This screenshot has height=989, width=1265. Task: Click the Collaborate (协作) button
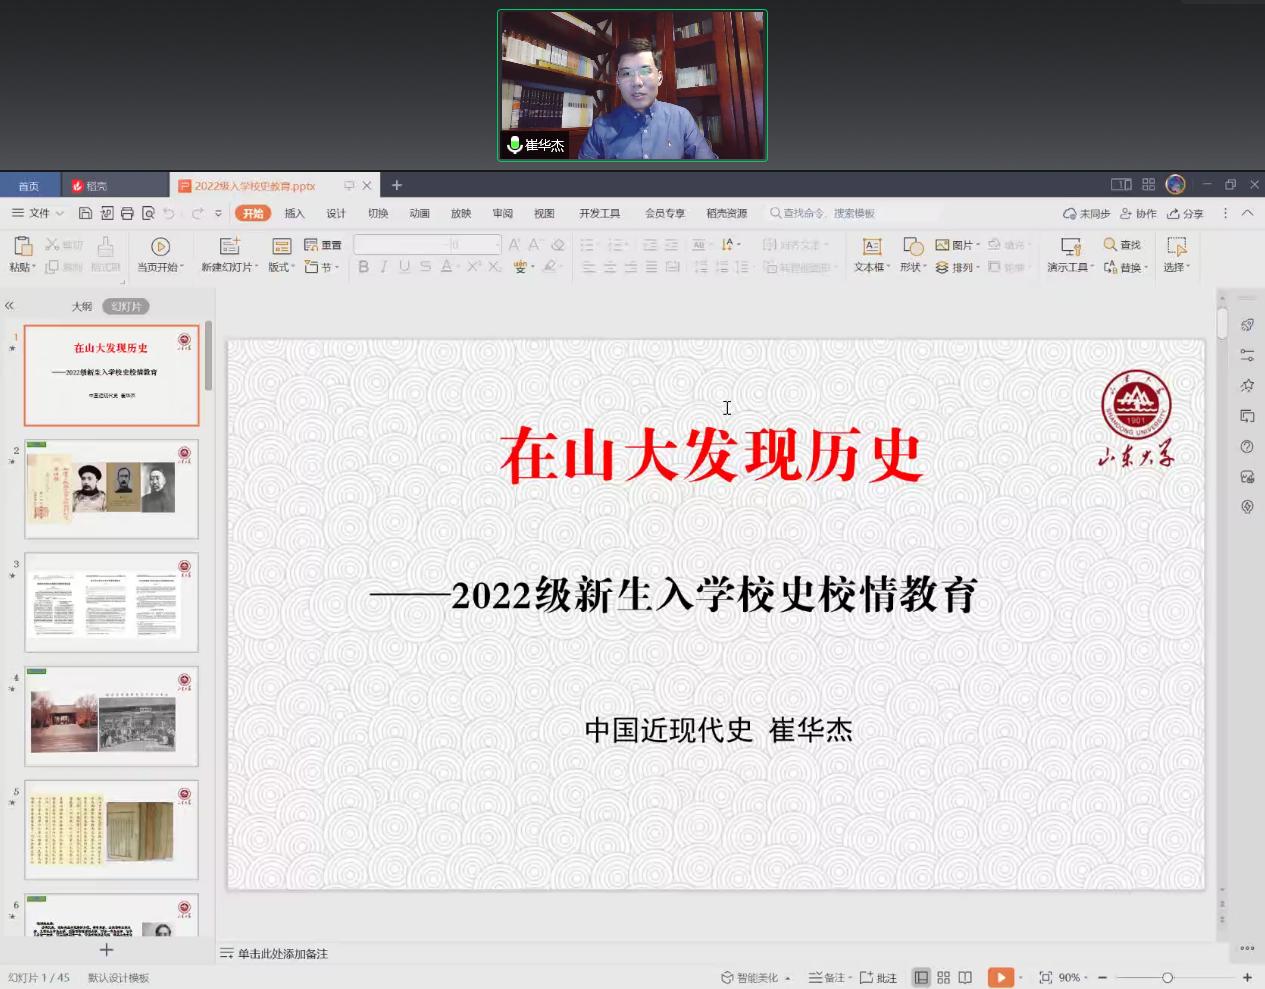[x=1138, y=213]
